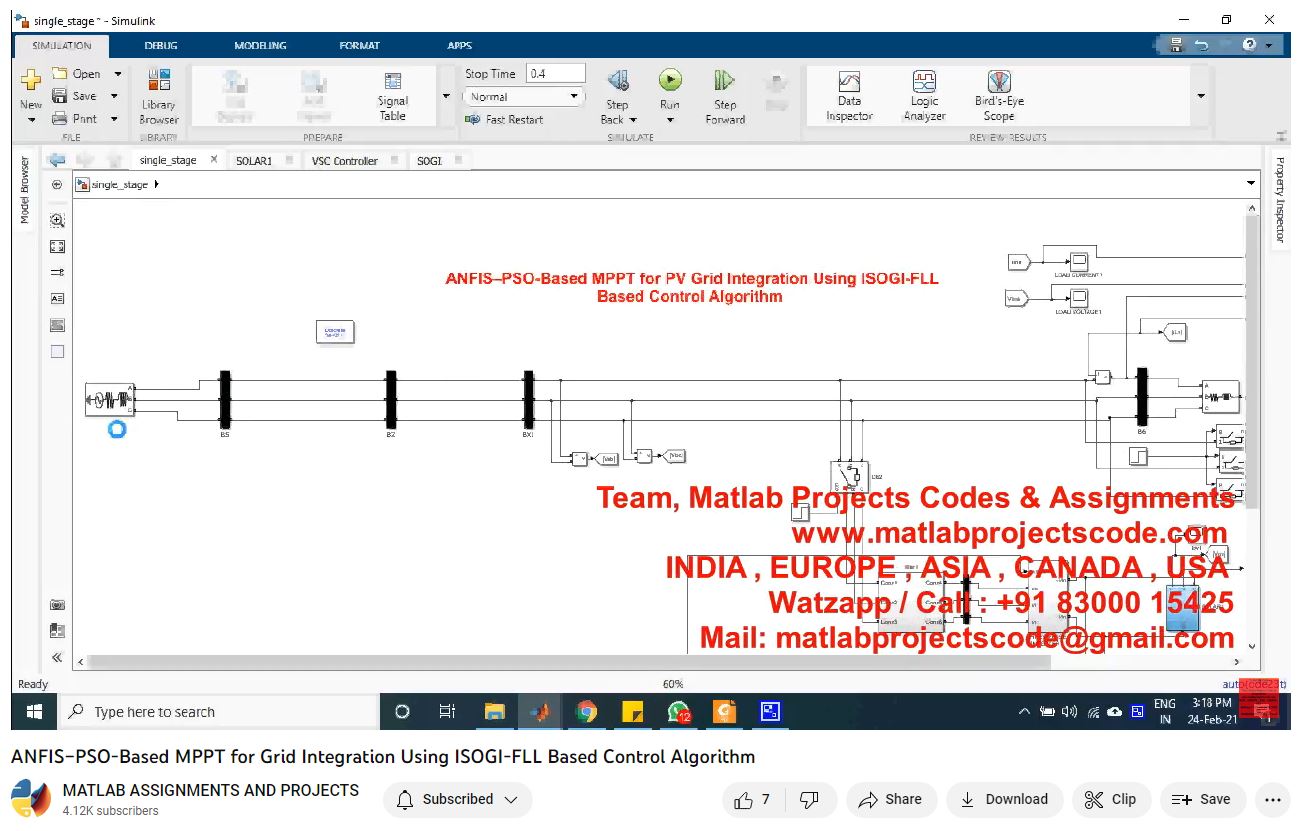This screenshot has width=1301, height=831.
Task: Click the navigate back arrow in explorer bar
Action: coord(57,160)
